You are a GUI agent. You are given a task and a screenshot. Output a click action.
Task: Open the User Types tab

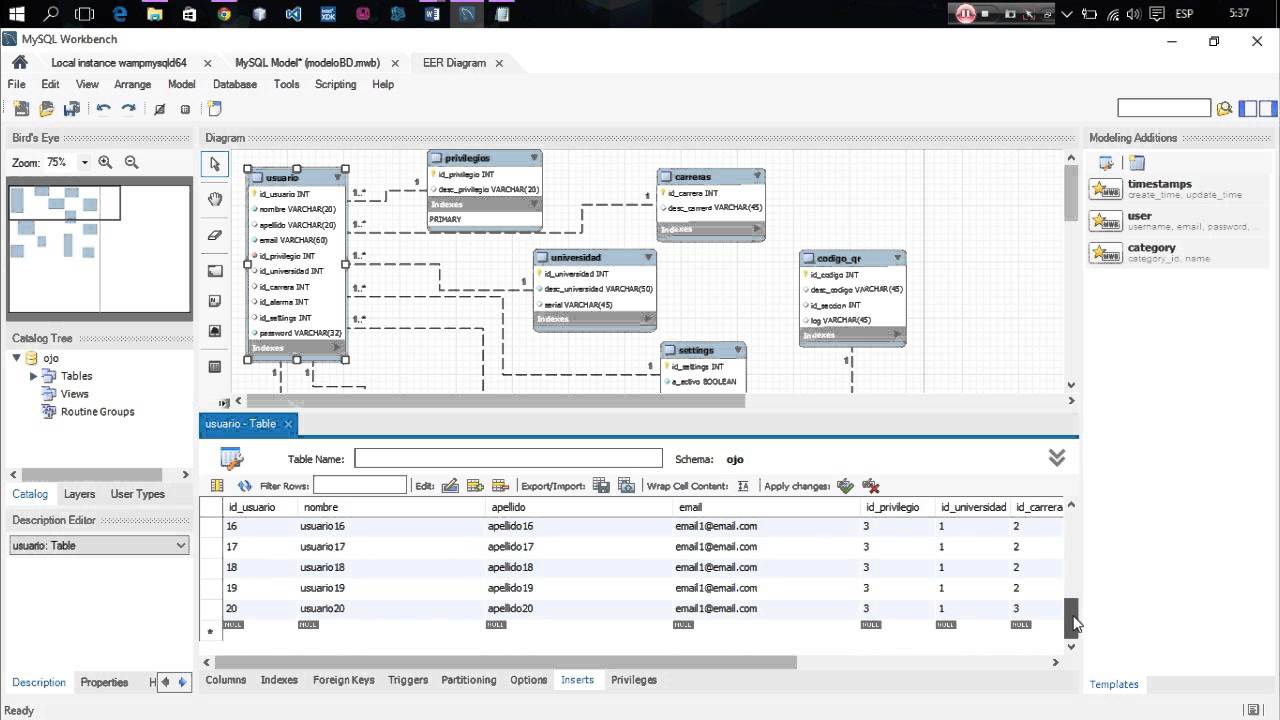coord(137,494)
